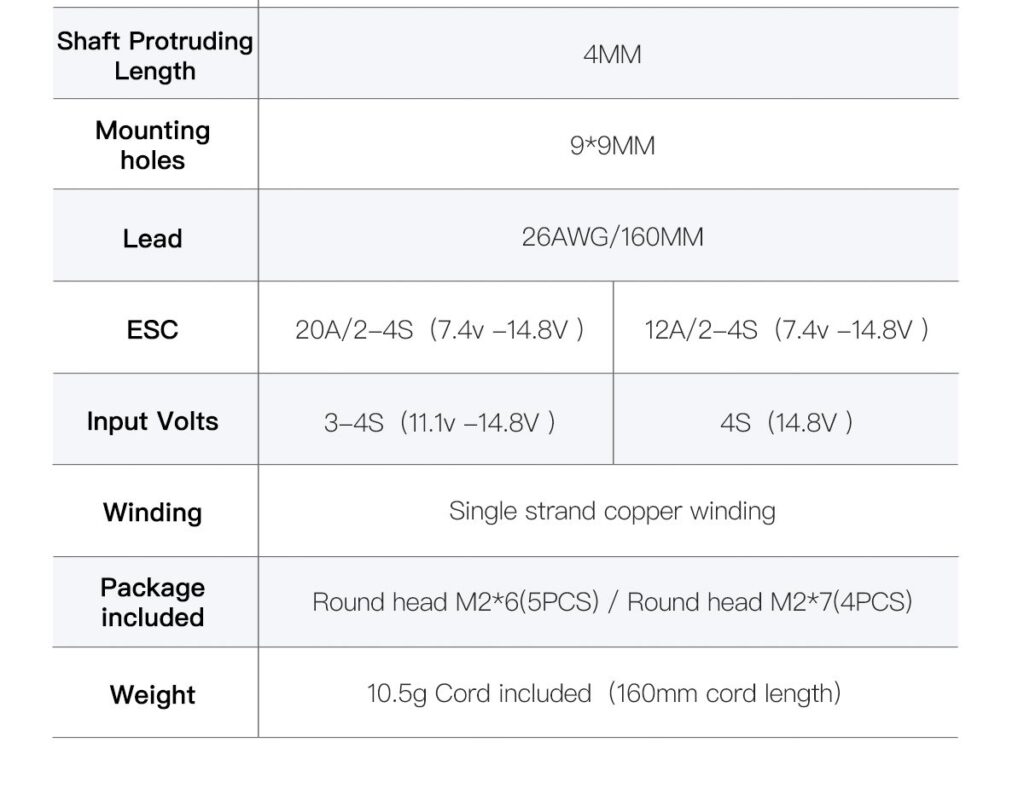Click the Weight row label
The height and width of the screenshot is (812, 1024).
click(x=153, y=694)
